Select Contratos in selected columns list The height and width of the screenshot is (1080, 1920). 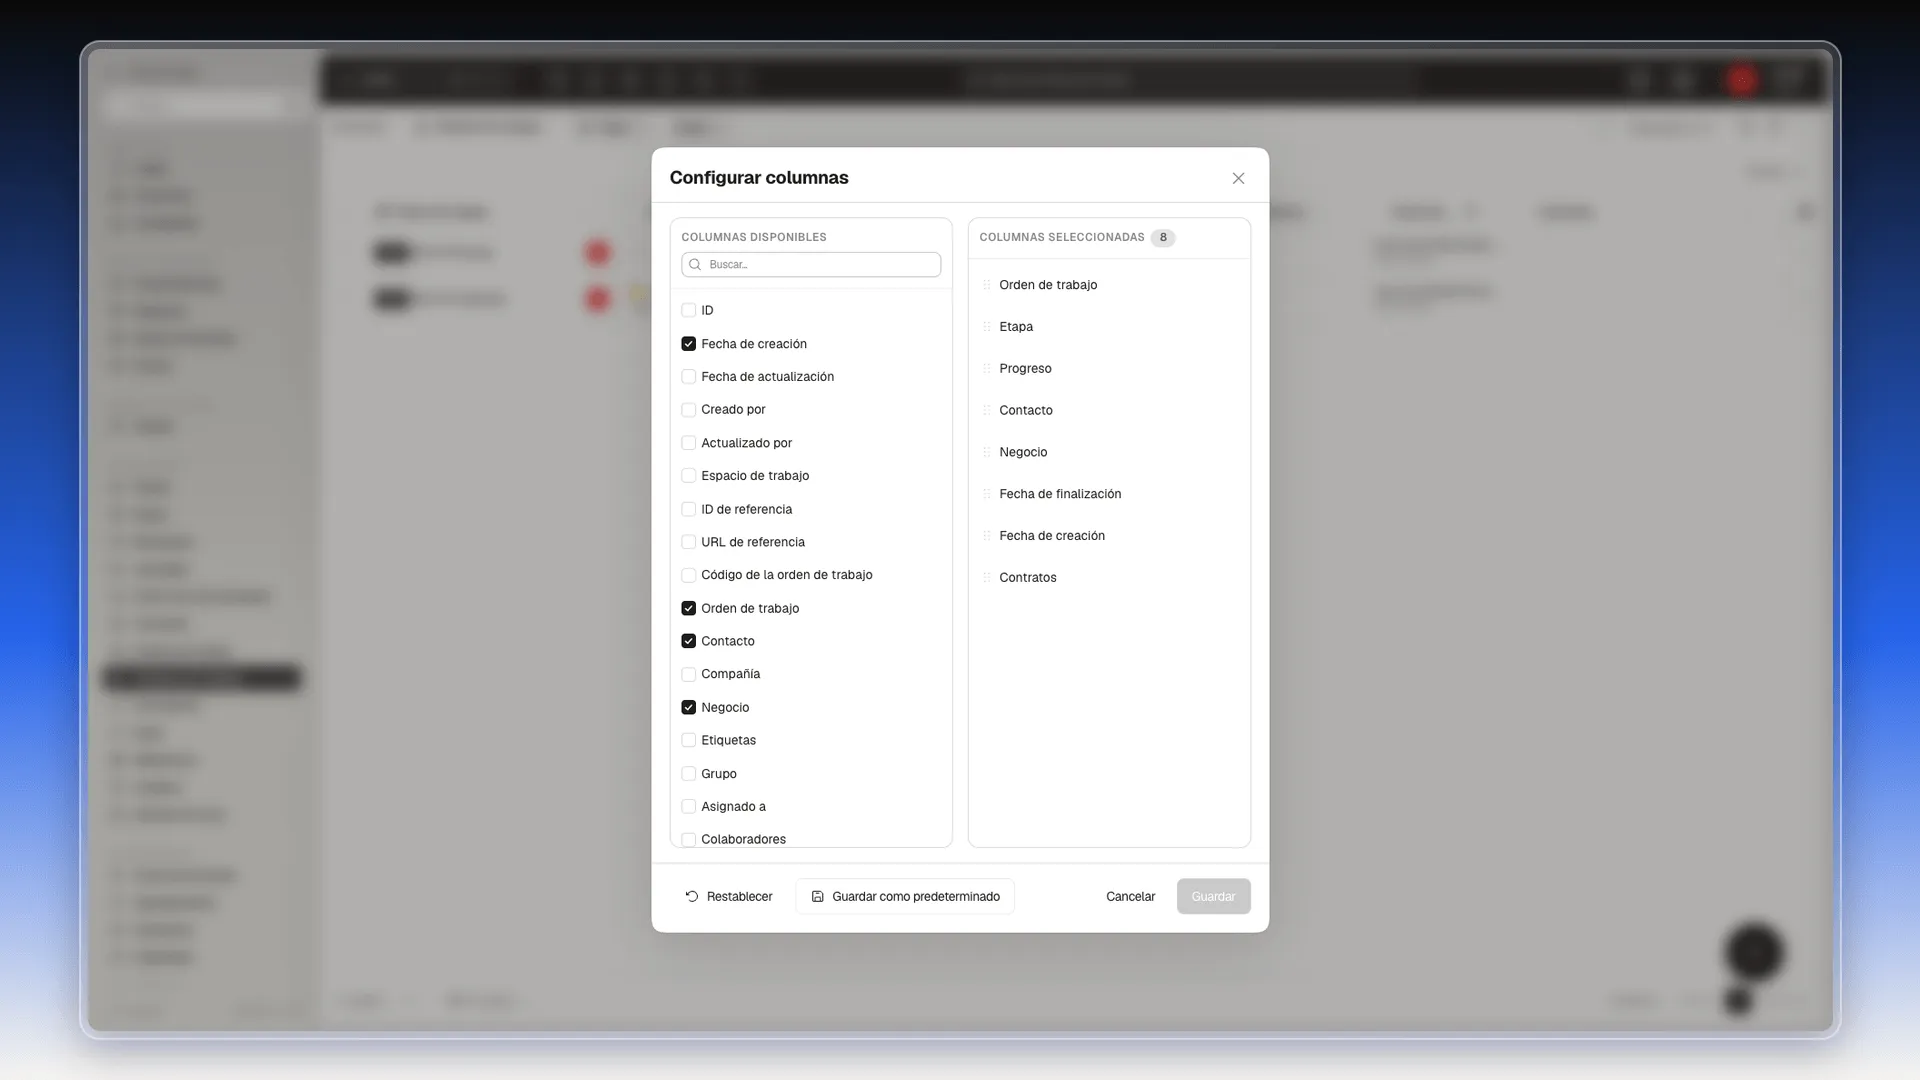pyautogui.click(x=1027, y=578)
